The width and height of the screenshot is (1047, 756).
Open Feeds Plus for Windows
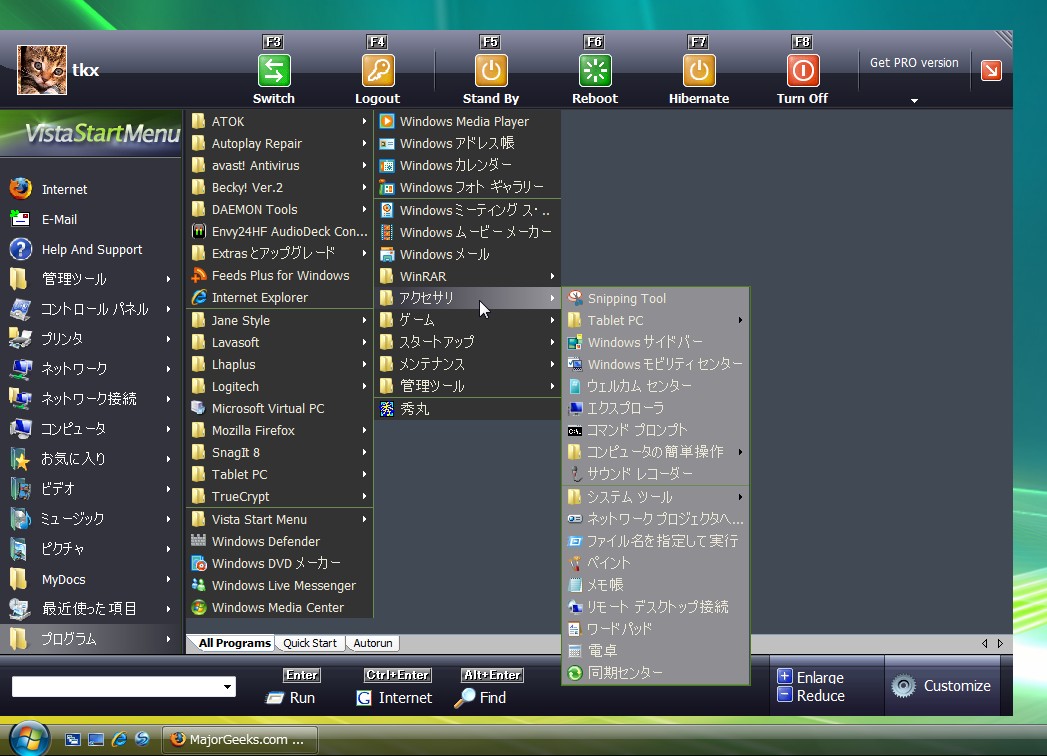coord(279,275)
